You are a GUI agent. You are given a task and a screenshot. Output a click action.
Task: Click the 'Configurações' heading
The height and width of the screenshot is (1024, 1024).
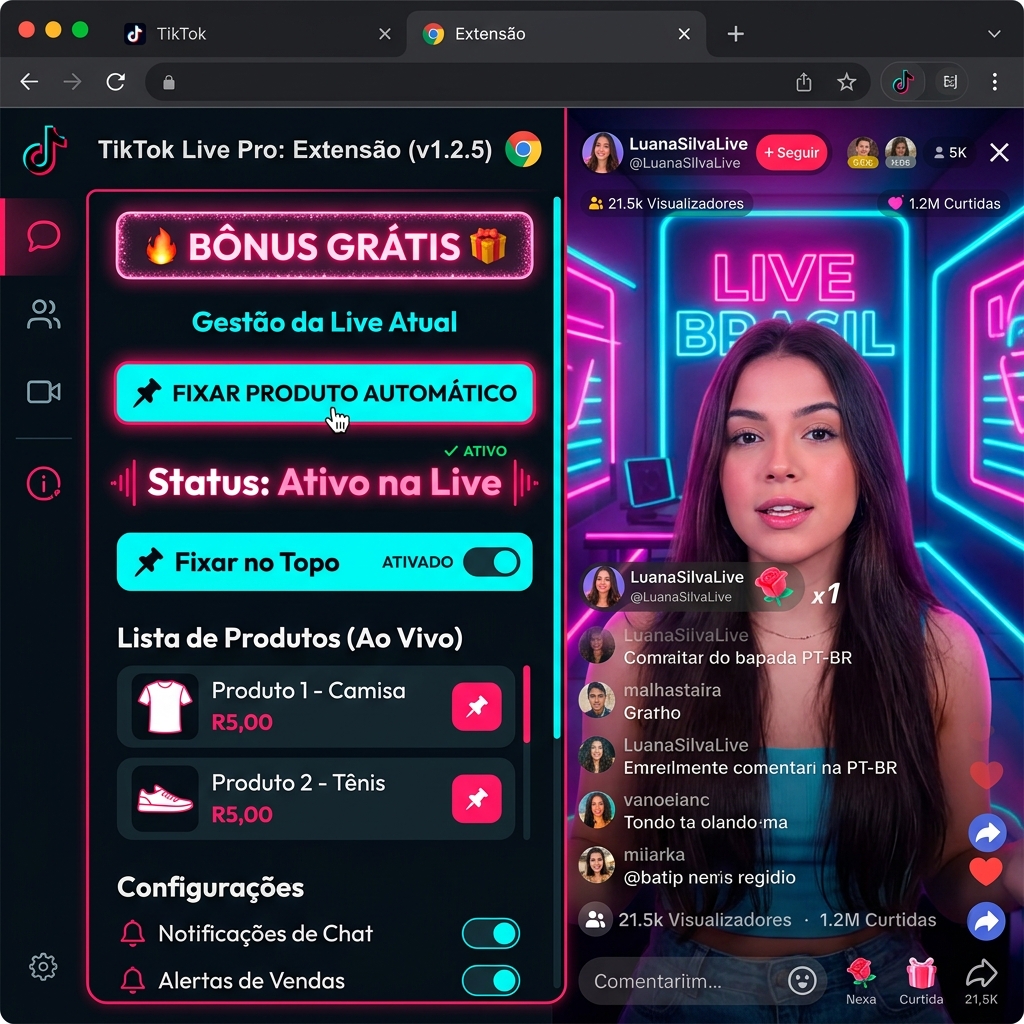click(210, 888)
